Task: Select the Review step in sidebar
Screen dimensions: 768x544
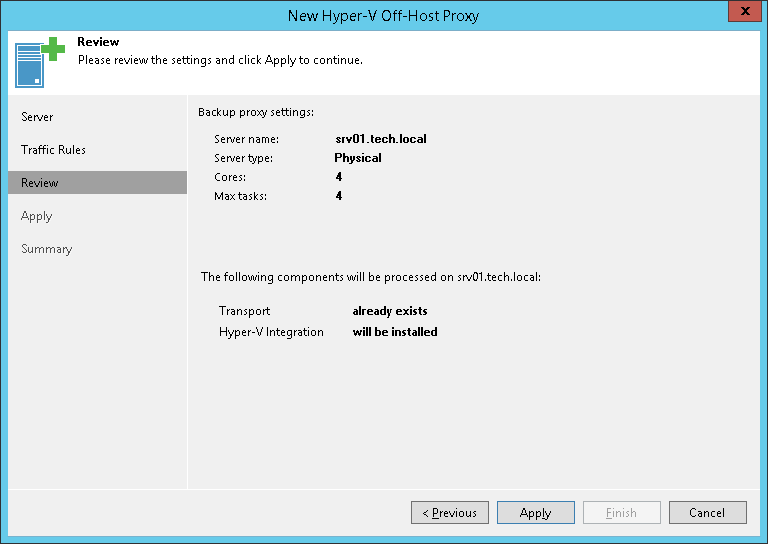Action: coord(40,183)
